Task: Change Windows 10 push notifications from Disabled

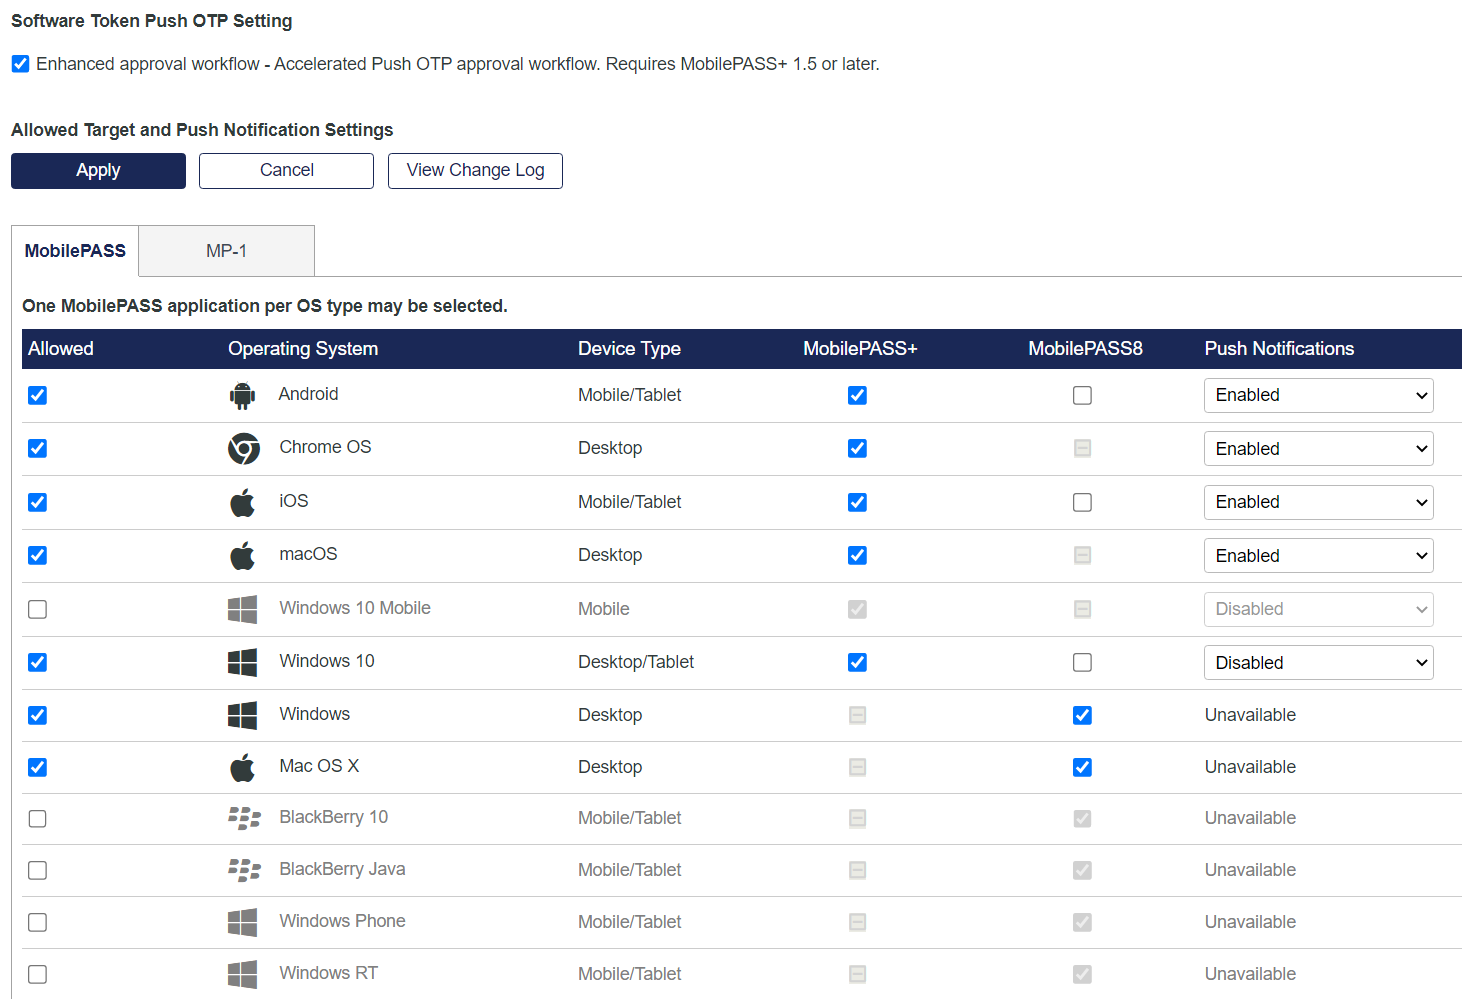Action: pos(1318,662)
